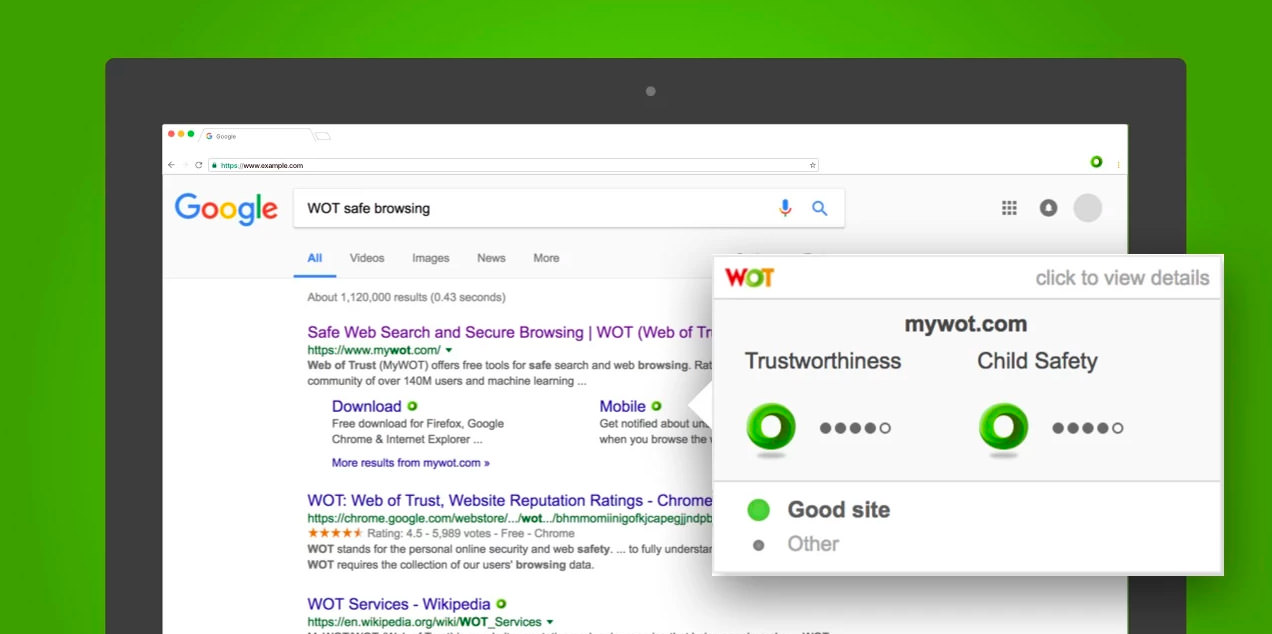Viewport: 1272px width, 634px height.
Task: Click the Trustworthiness confidence dots
Action: 855,428
